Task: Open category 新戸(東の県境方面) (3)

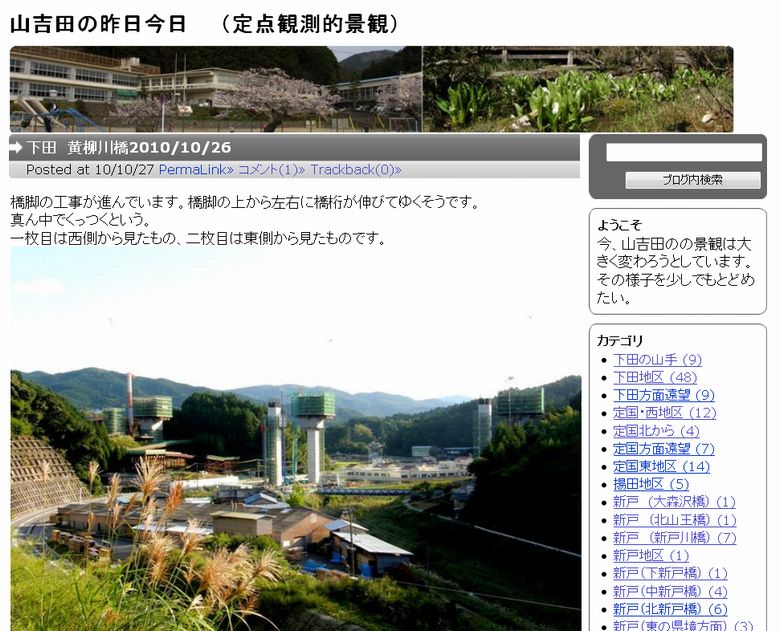Action: (683, 626)
